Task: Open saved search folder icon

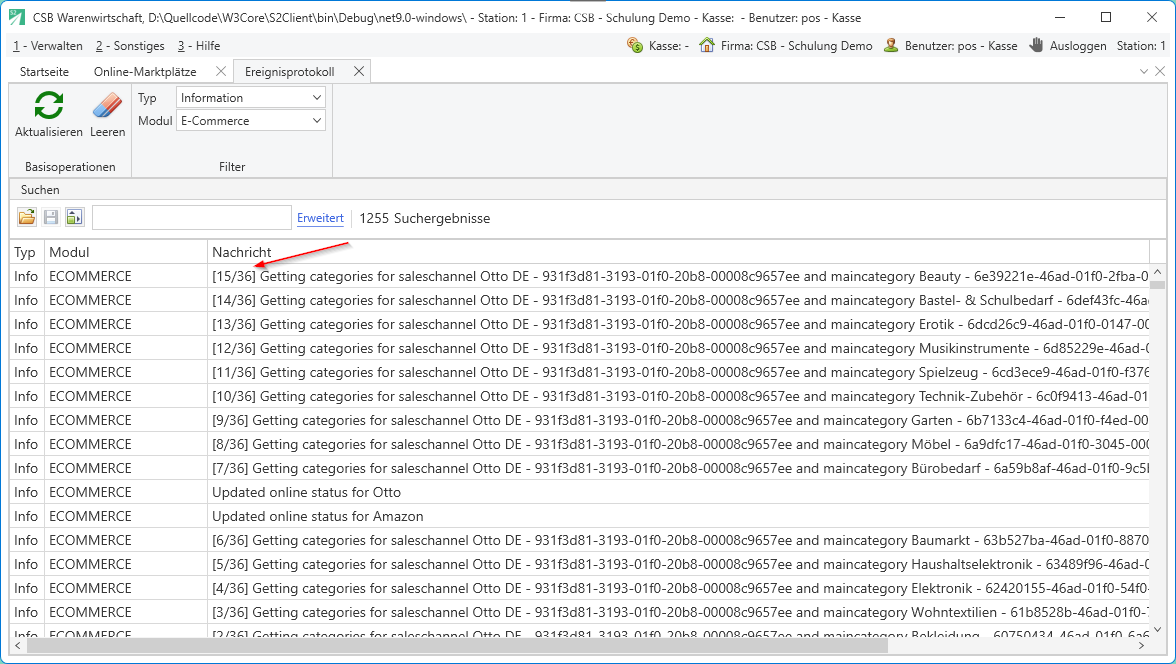Action: pos(27,218)
